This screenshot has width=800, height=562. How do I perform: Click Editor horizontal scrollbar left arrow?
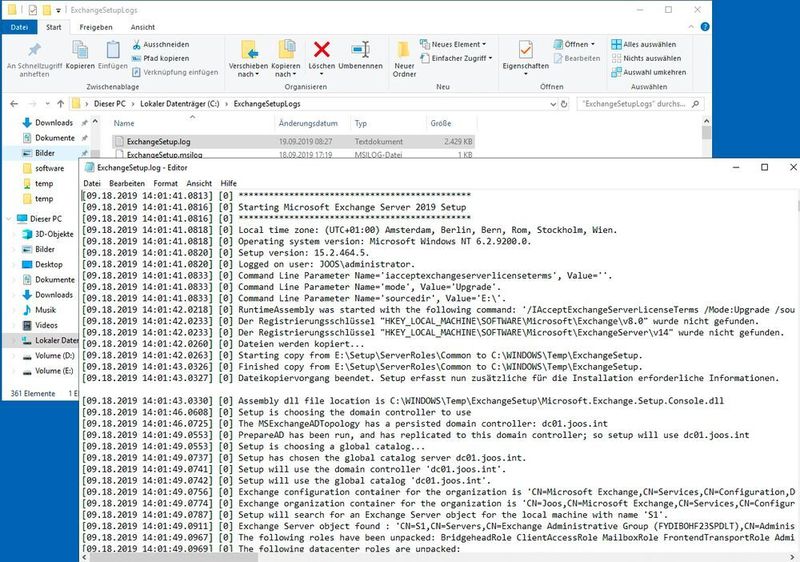85,557
